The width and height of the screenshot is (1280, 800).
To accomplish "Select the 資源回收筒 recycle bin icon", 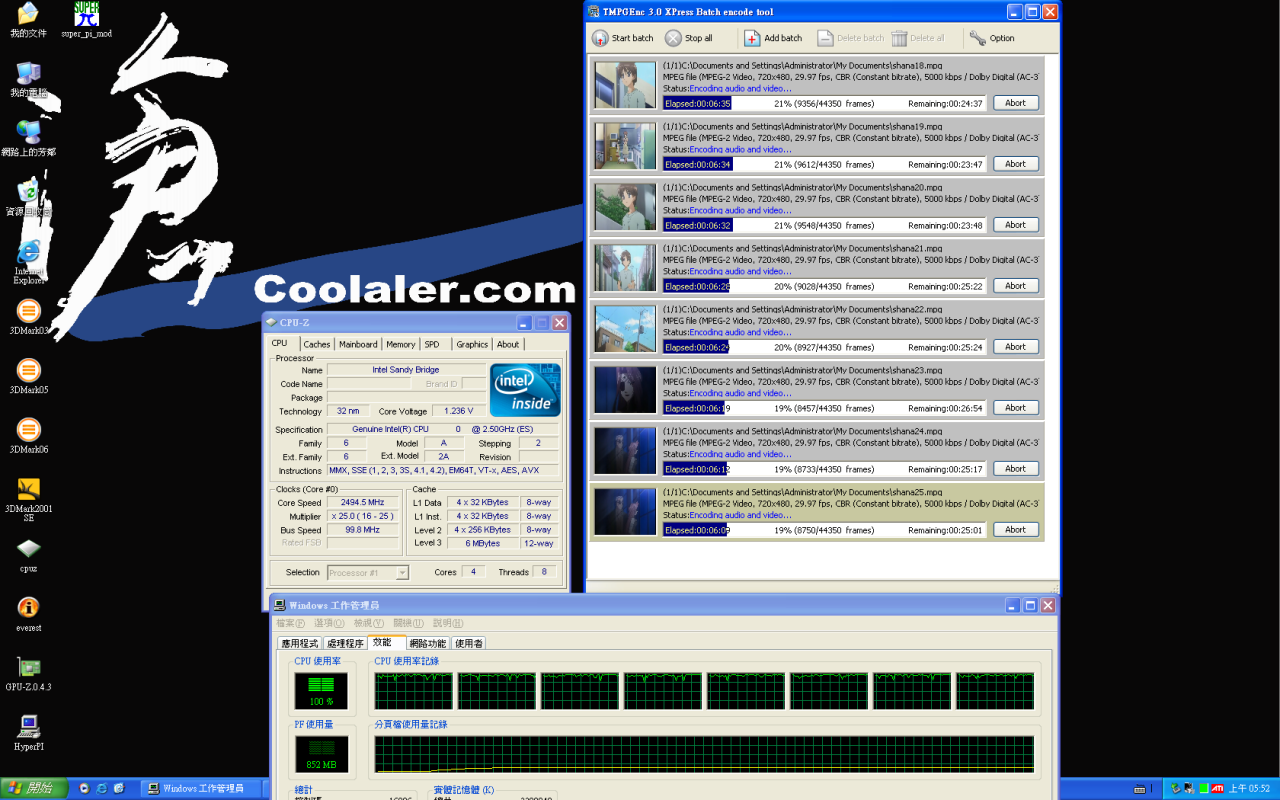I will tap(28, 198).
